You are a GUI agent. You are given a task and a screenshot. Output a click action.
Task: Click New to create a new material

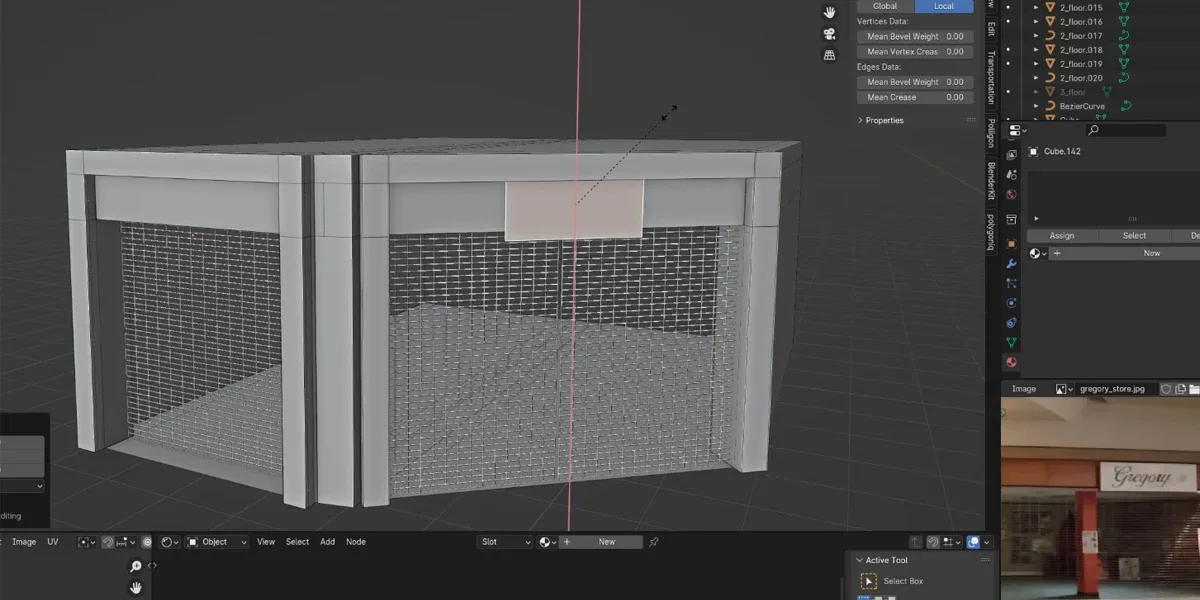tap(1150, 252)
